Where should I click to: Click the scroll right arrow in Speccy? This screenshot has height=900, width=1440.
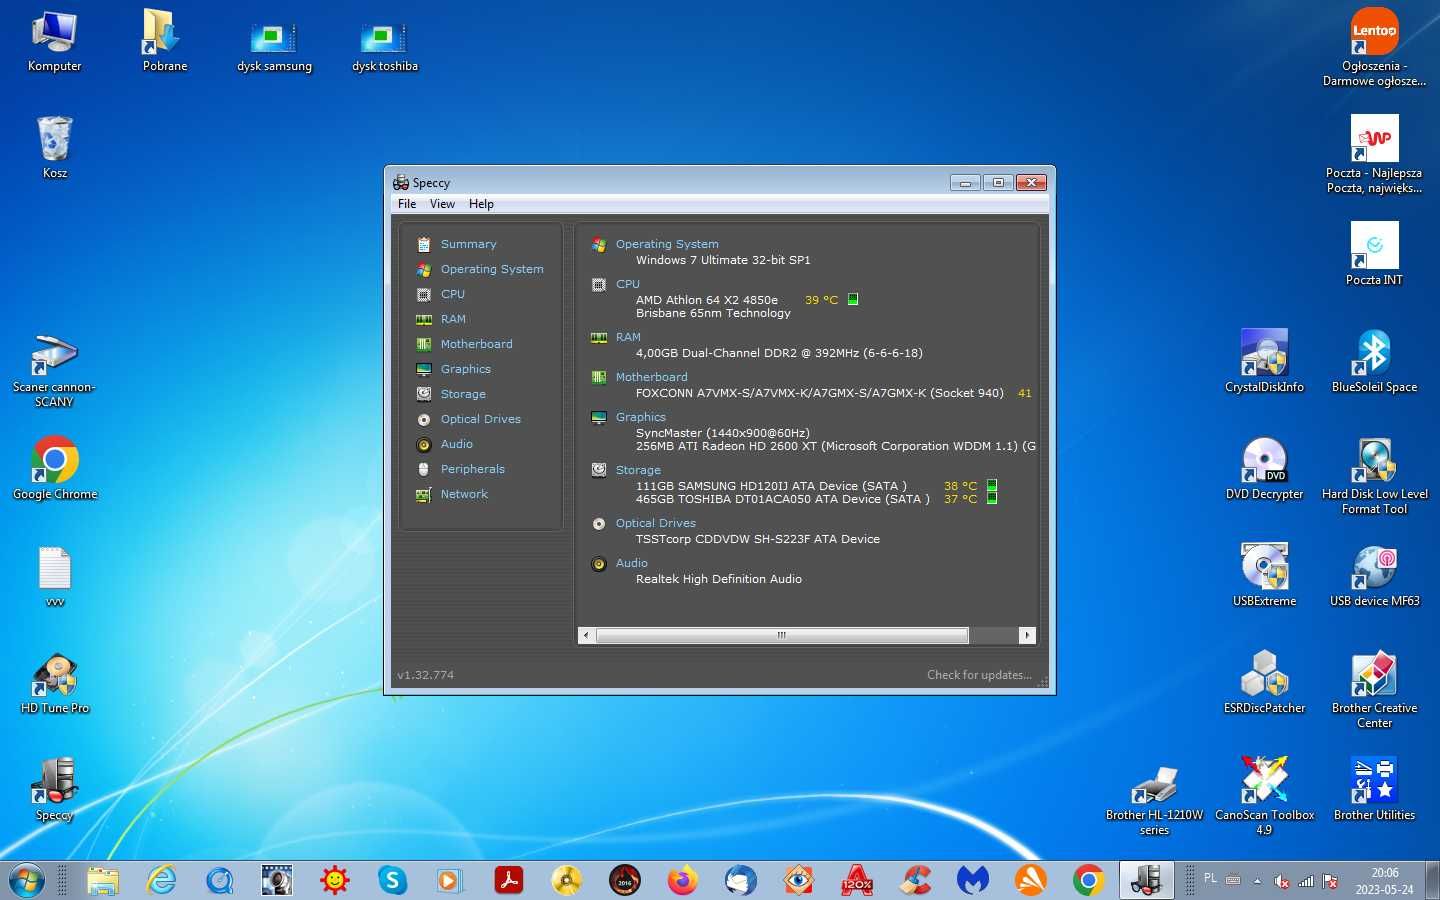pos(1027,635)
